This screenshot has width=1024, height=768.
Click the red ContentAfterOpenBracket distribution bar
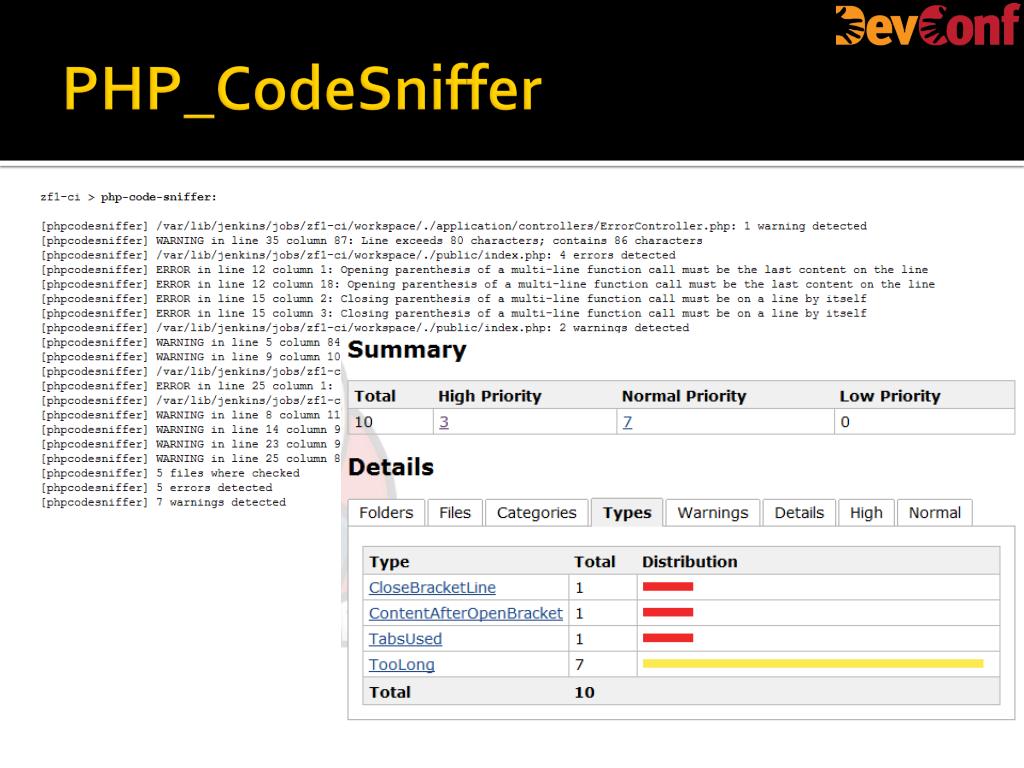pyautogui.click(x=667, y=613)
